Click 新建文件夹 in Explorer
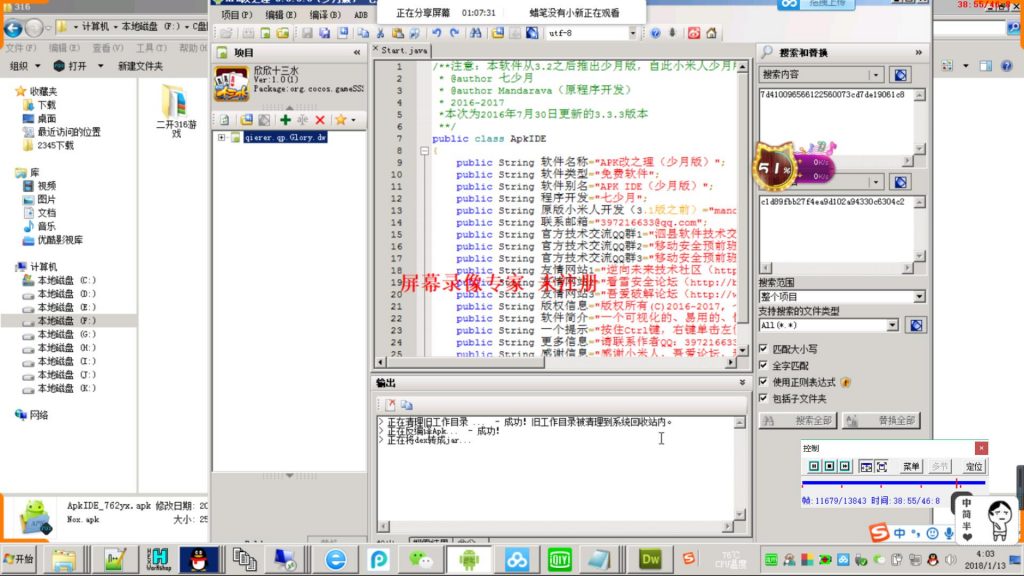Screen dimensions: 1024x576 (x=140, y=66)
